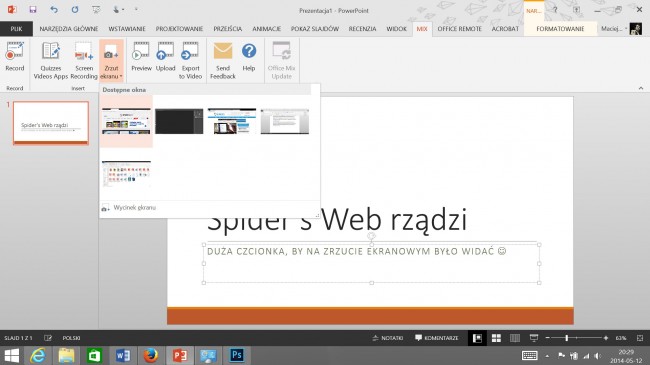Switch to Normal view in status bar
The height and width of the screenshot is (365, 650).
[x=477, y=338]
